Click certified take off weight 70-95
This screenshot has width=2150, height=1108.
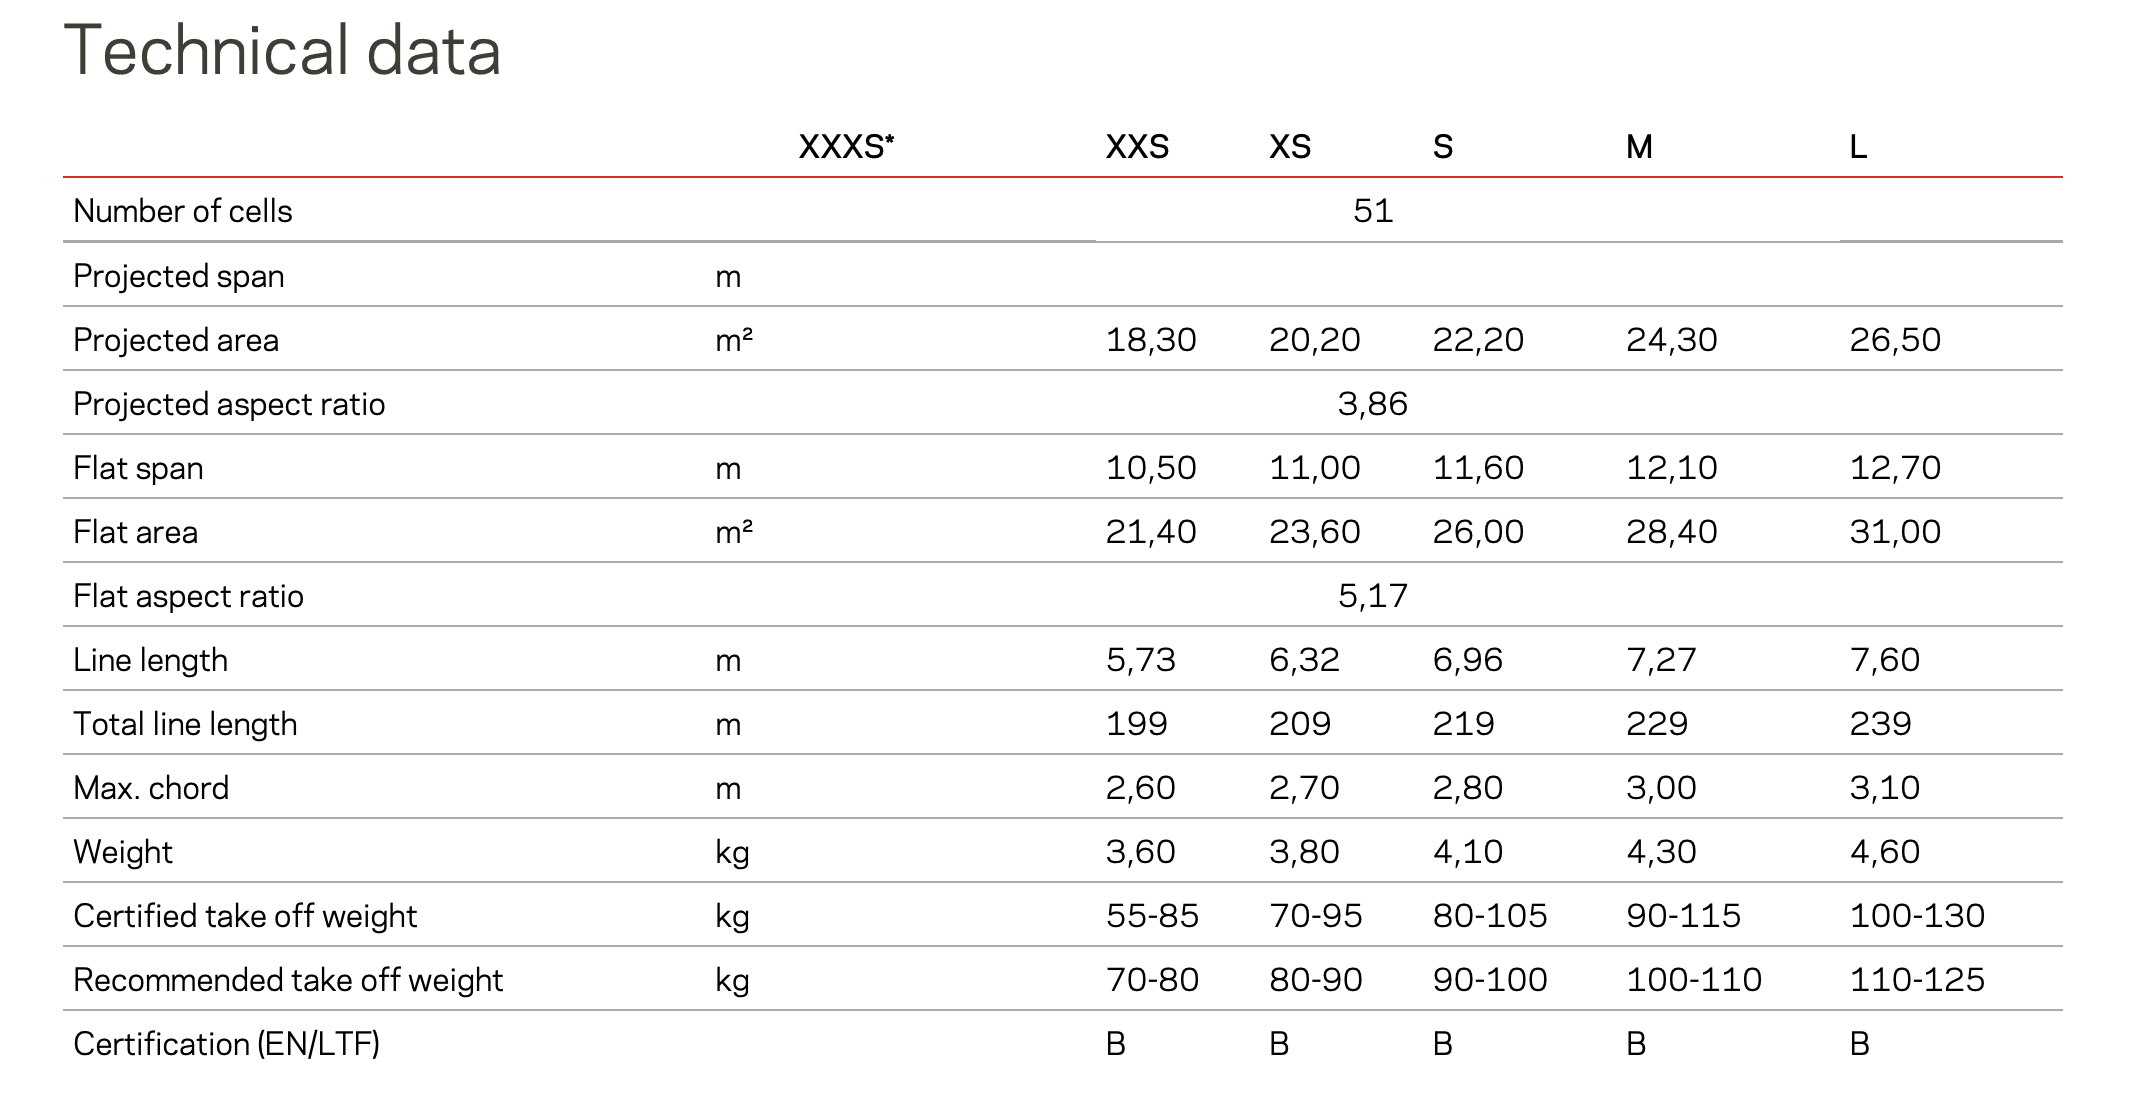point(1316,916)
